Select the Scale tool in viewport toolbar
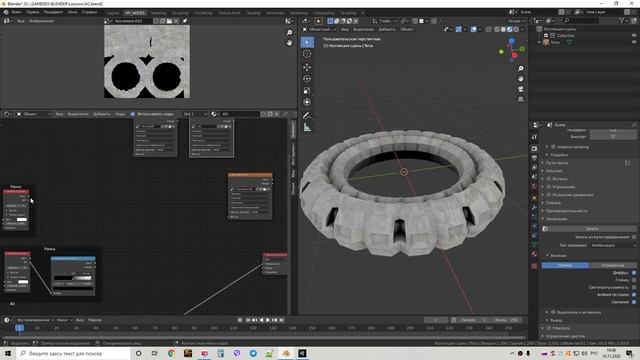This screenshot has width=640, height=360. pyautogui.click(x=307, y=90)
